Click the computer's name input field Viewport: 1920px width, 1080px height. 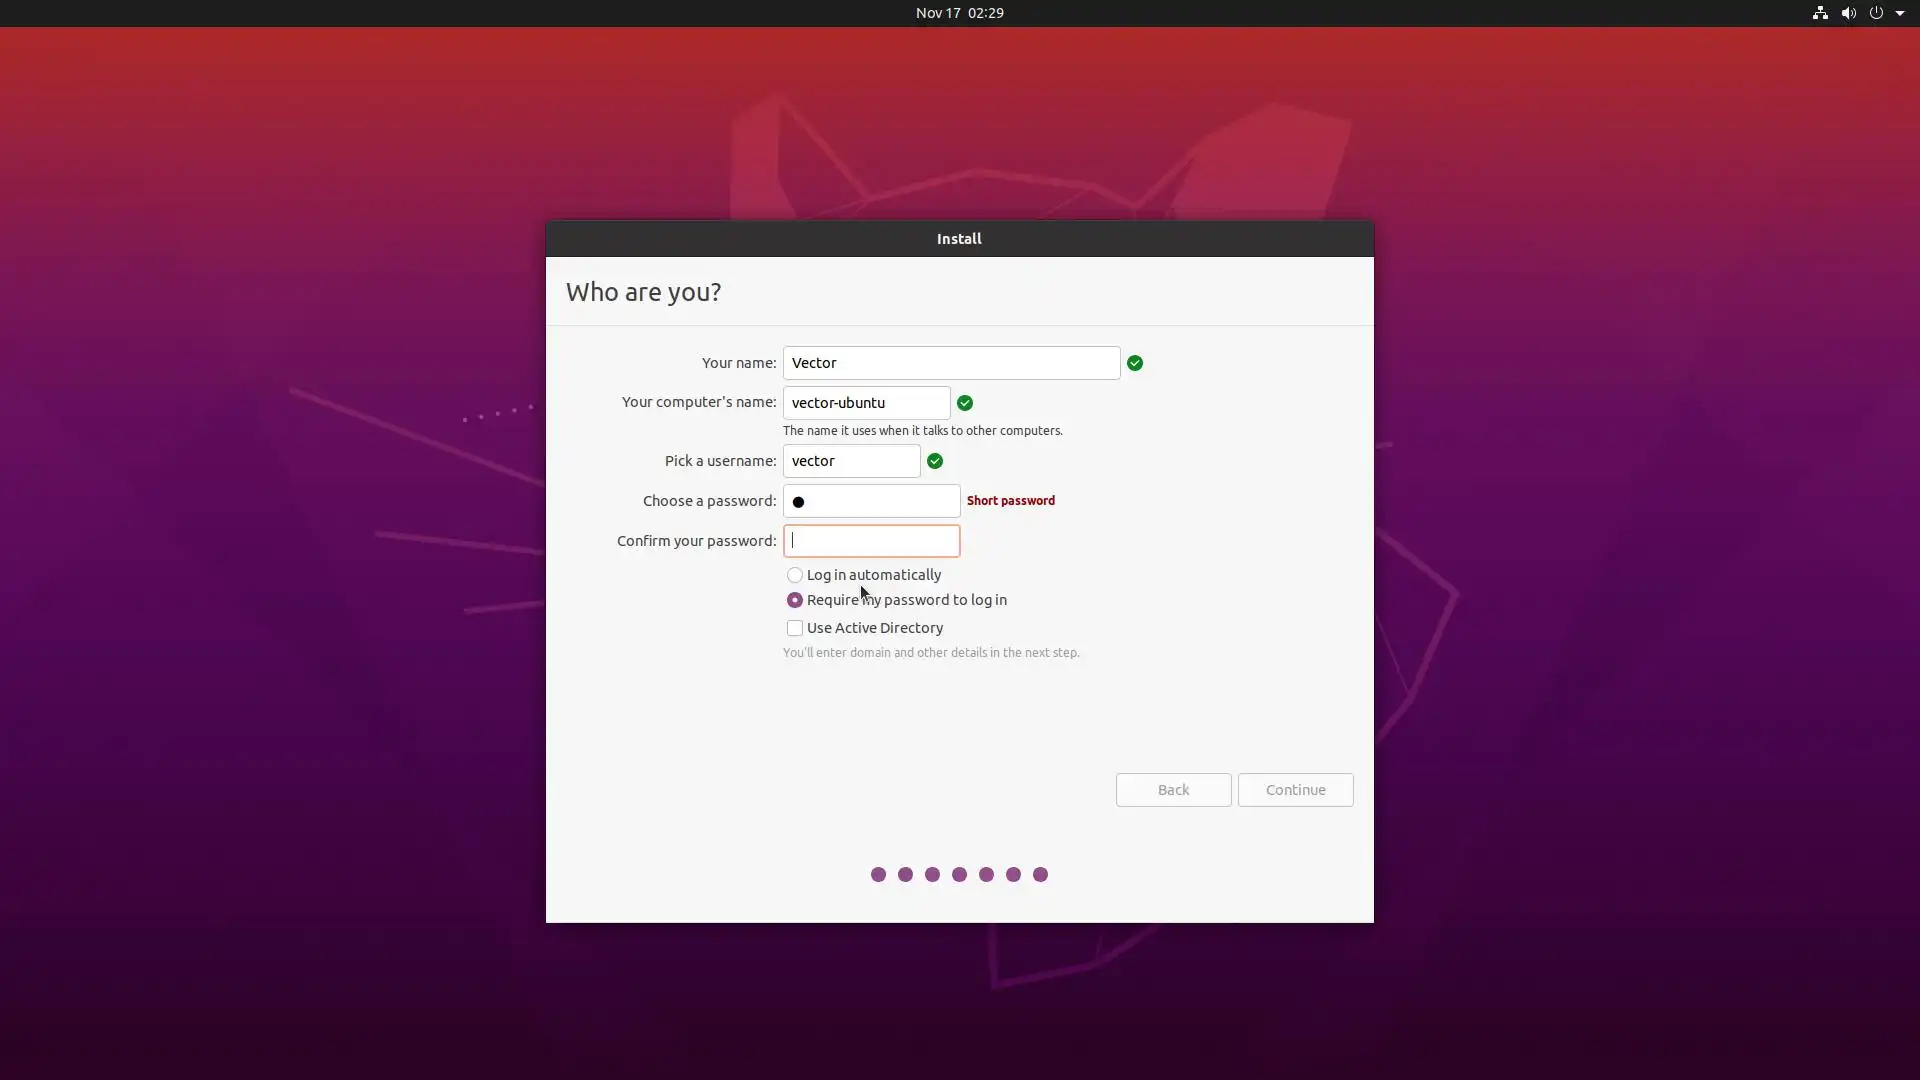(866, 403)
